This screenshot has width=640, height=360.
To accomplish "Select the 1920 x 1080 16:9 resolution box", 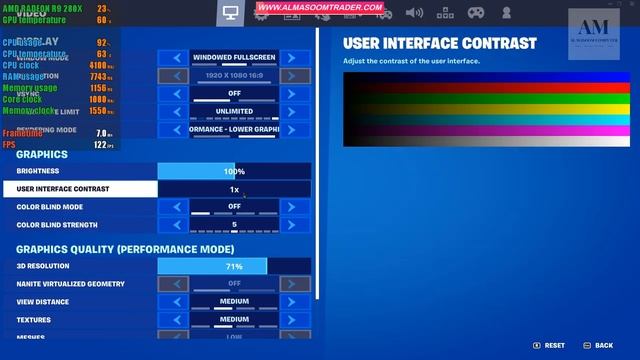I will [234, 76].
